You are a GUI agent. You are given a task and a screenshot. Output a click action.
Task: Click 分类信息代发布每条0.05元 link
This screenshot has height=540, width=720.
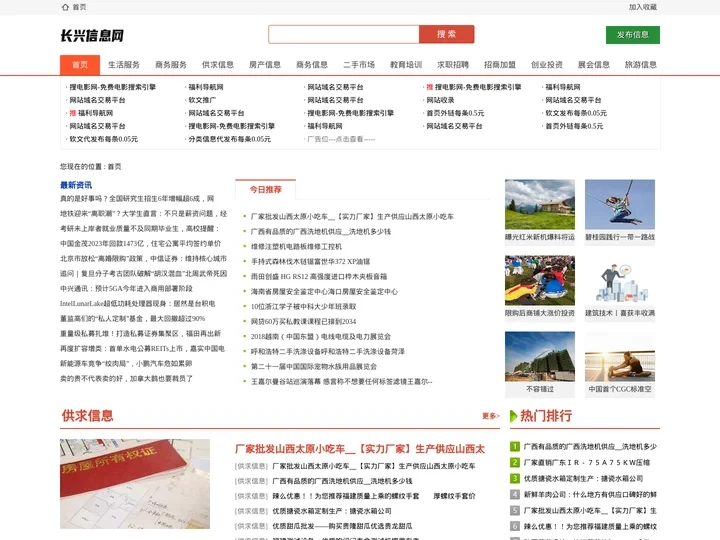(230, 139)
